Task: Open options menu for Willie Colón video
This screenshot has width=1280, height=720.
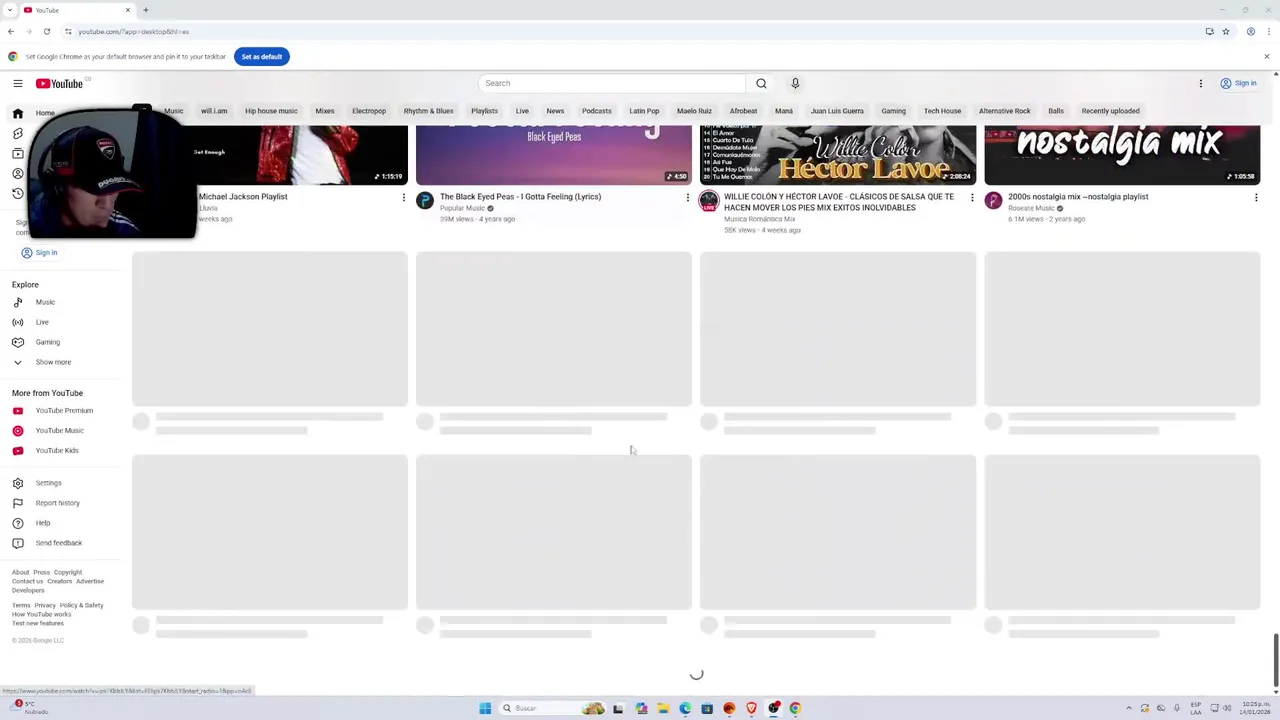Action: pos(972,198)
